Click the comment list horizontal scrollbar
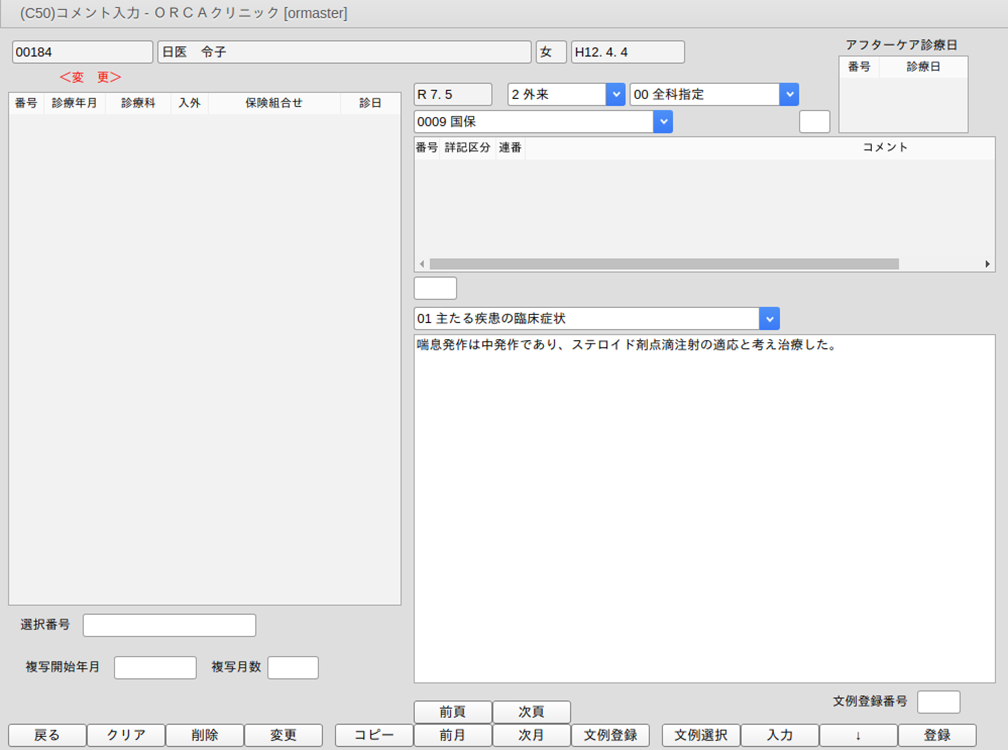 pos(664,264)
